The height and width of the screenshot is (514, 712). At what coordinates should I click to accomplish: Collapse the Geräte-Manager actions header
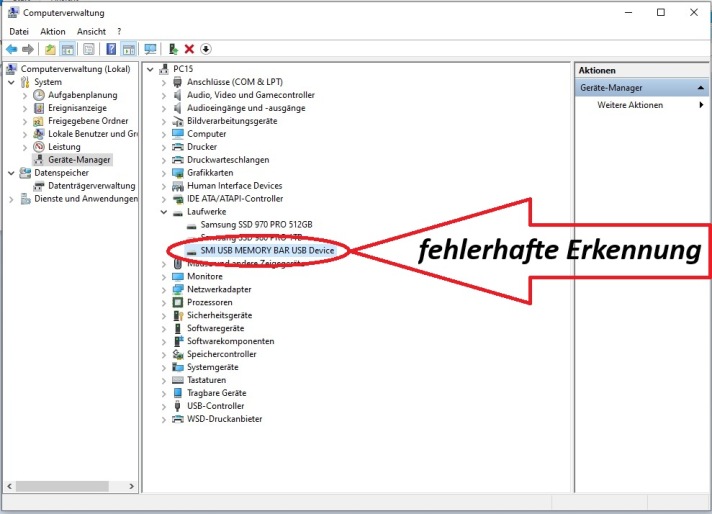coord(701,88)
